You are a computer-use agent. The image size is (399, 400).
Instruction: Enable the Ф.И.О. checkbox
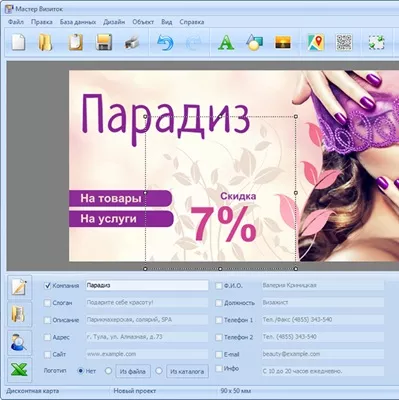pos(219,286)
